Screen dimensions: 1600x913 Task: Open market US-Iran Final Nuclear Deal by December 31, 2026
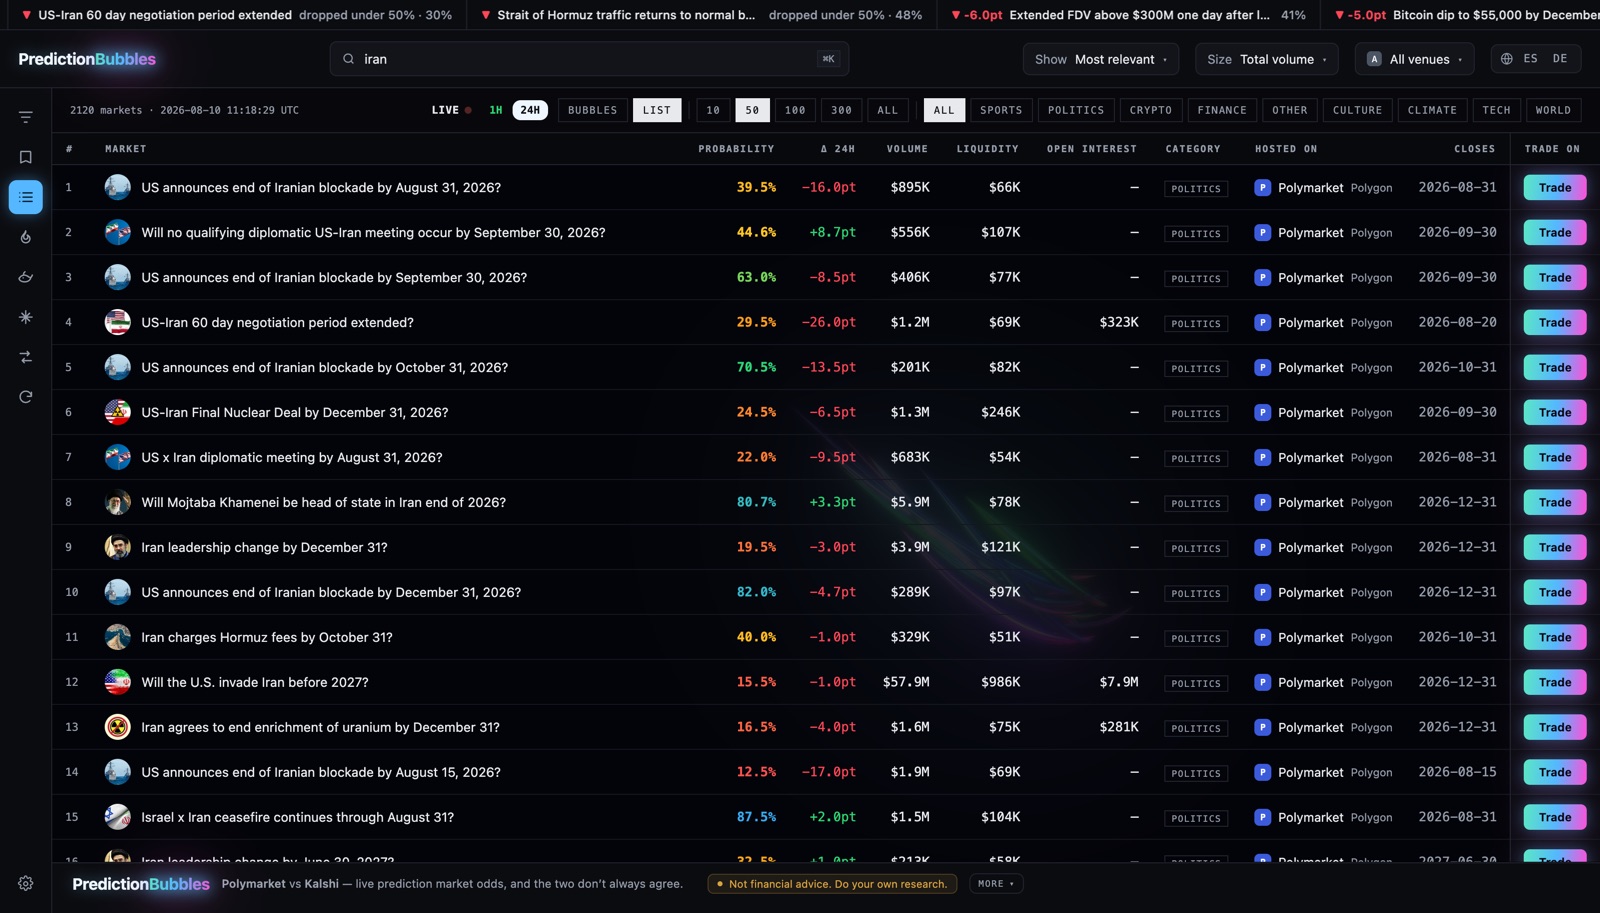pyautogui.click(x=295, y=412)
